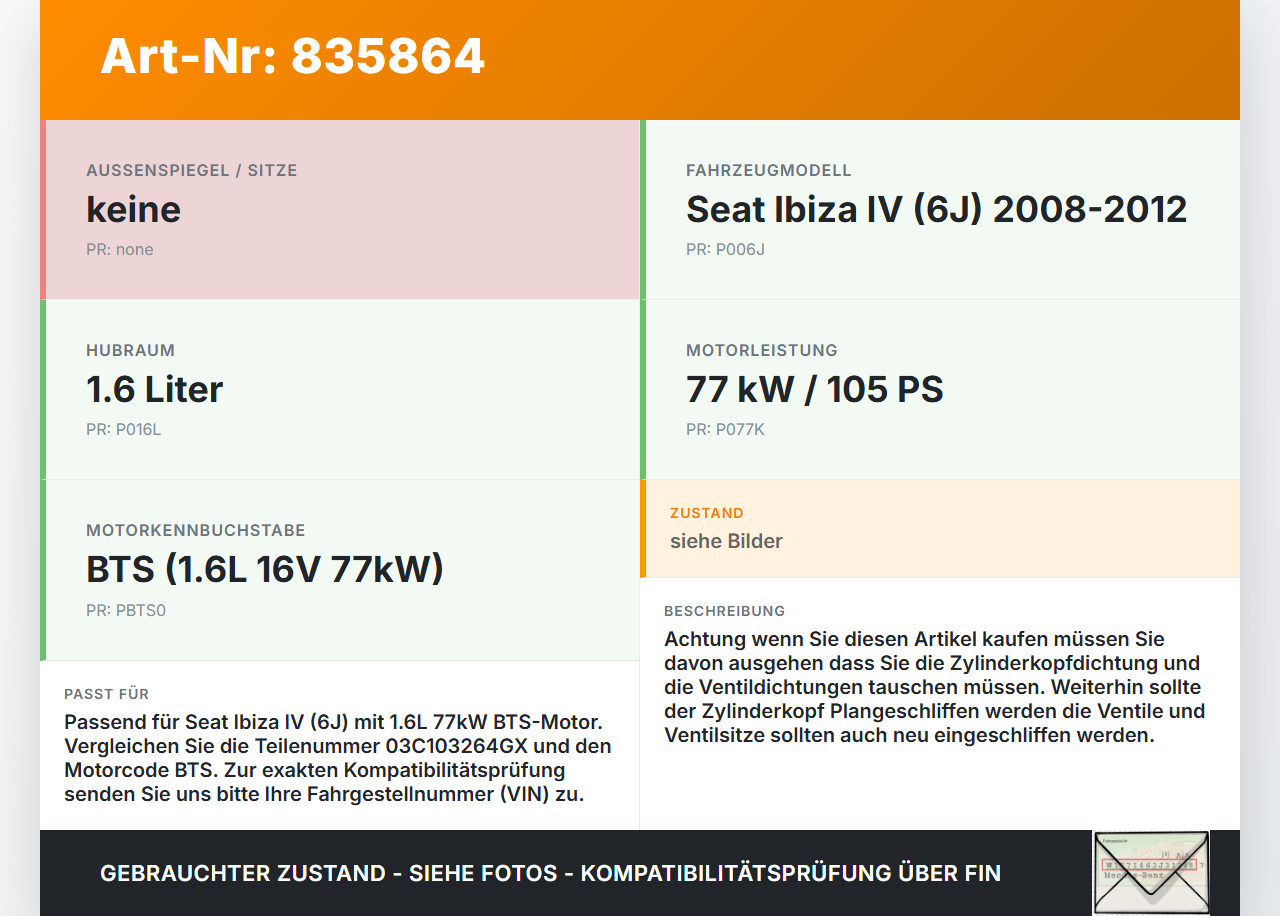This screenshot has height=916, width=1280.
Task: Select 'Seat Ibiza IV (6J) 2008-2012' text
Action: [x=936, y=209]
